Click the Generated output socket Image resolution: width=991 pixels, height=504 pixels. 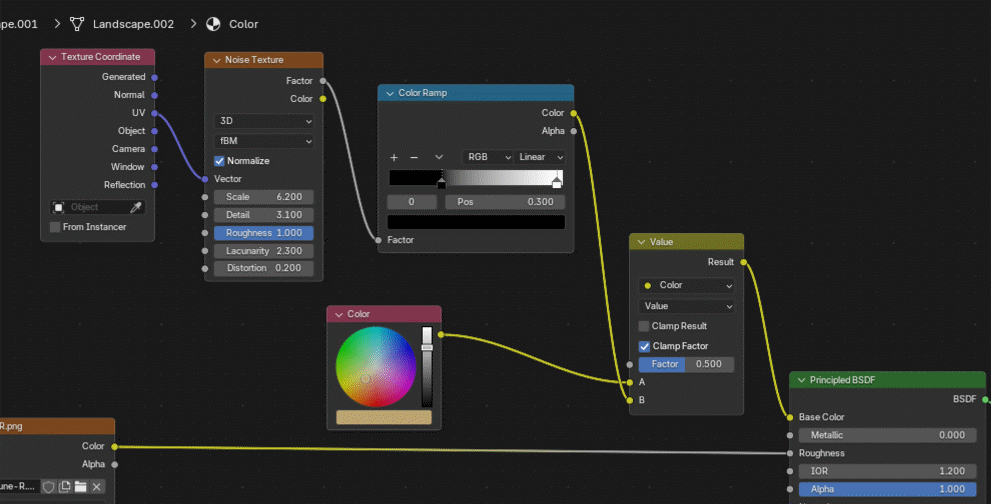(x=154, y=77)
